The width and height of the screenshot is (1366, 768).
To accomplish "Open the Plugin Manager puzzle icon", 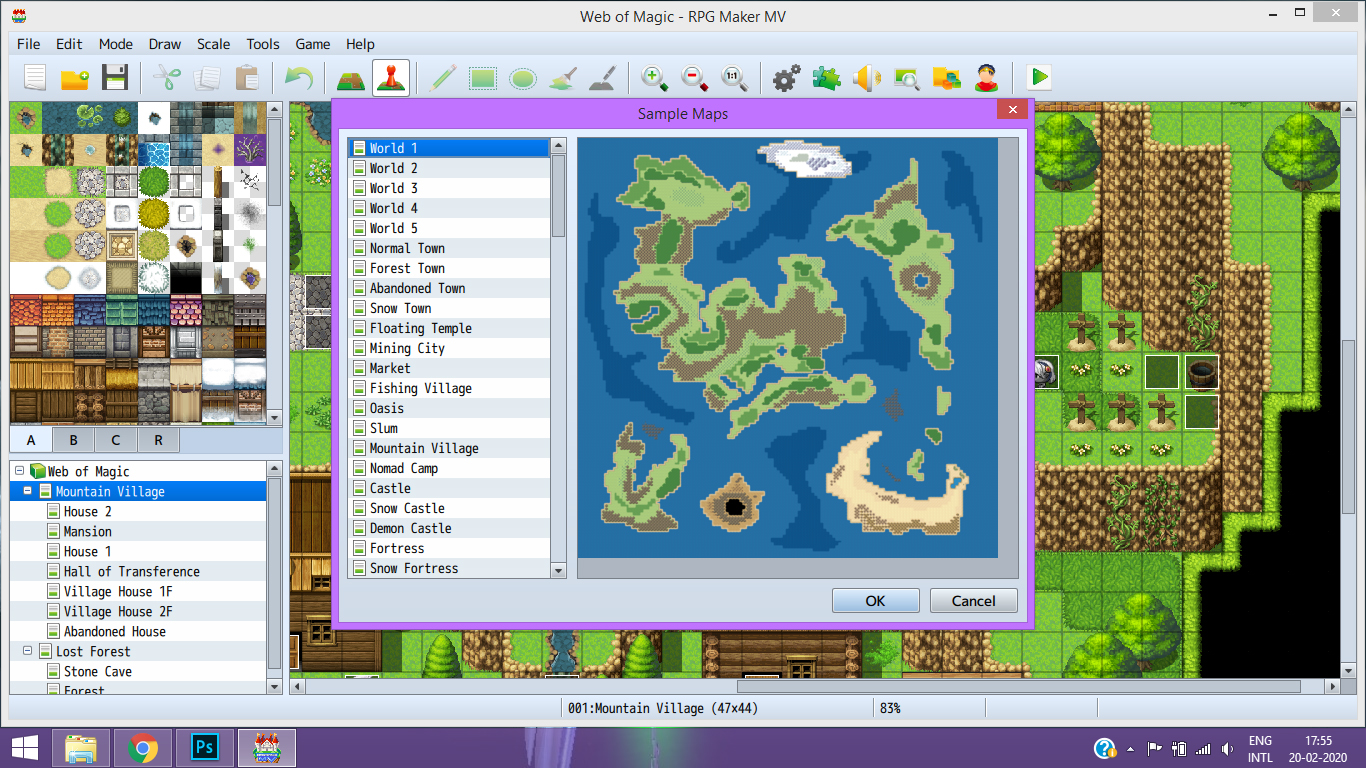I will pyautogui.click(x=826, y=77).
